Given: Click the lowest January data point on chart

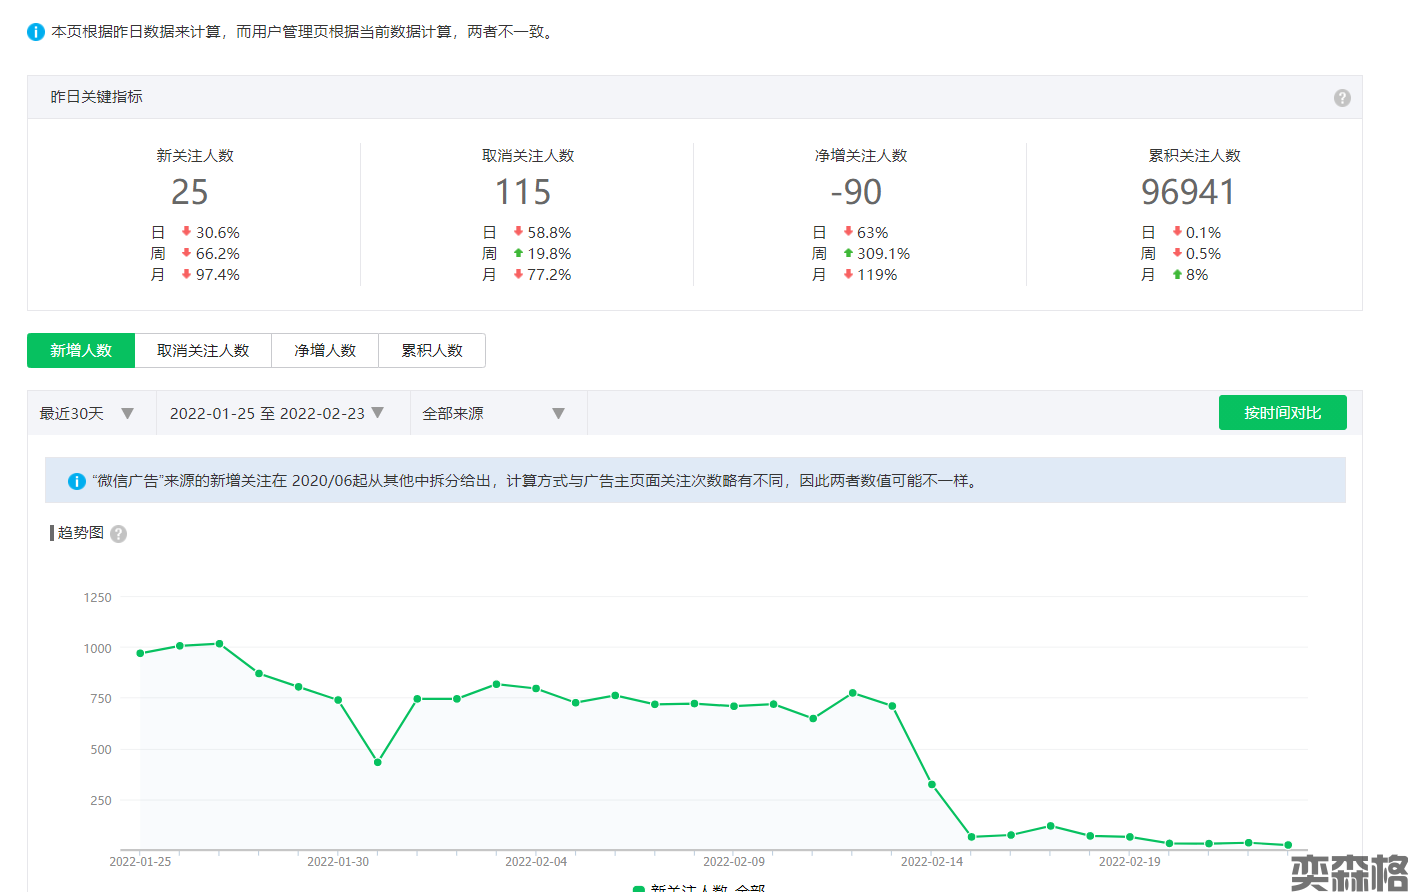Looking at the screenshot, I should click(378, 762).
